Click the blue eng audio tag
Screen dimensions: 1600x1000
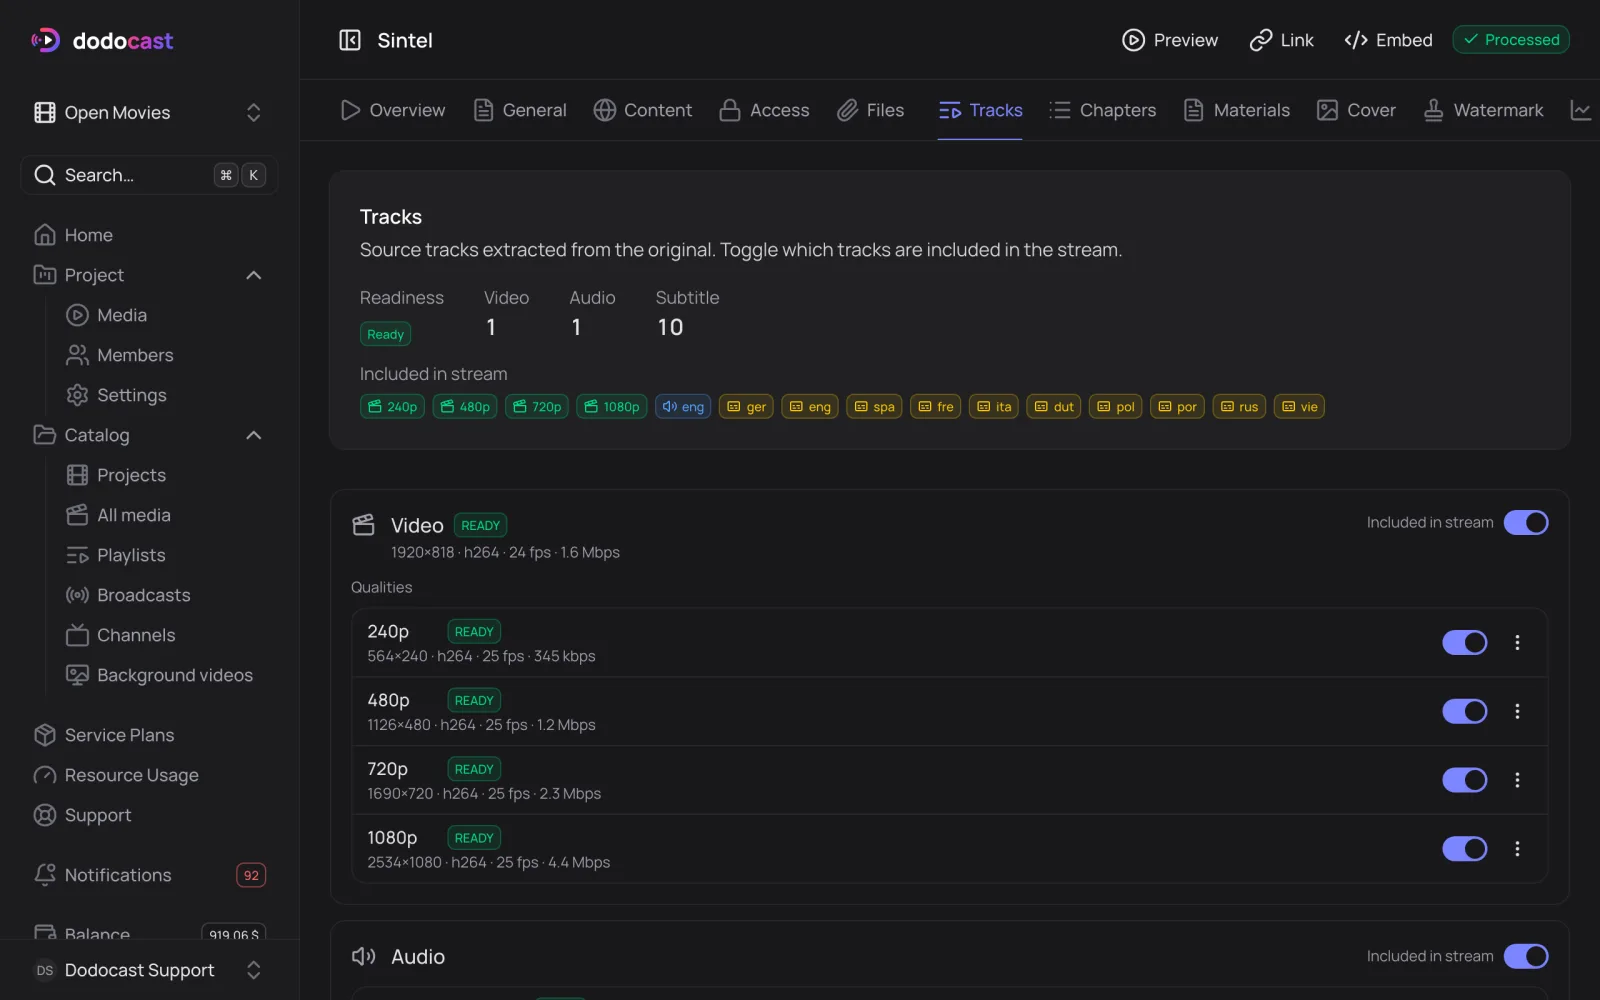point(683,407)
